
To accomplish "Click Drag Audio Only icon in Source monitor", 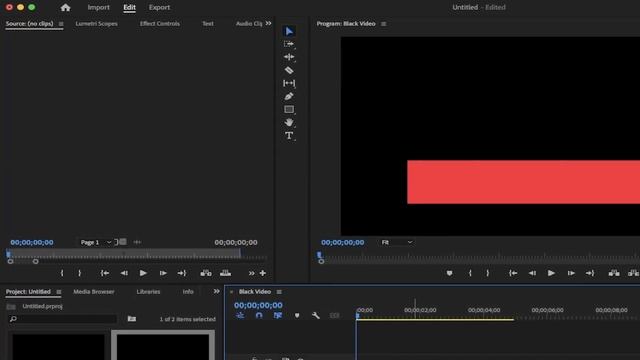I will 137,242.
